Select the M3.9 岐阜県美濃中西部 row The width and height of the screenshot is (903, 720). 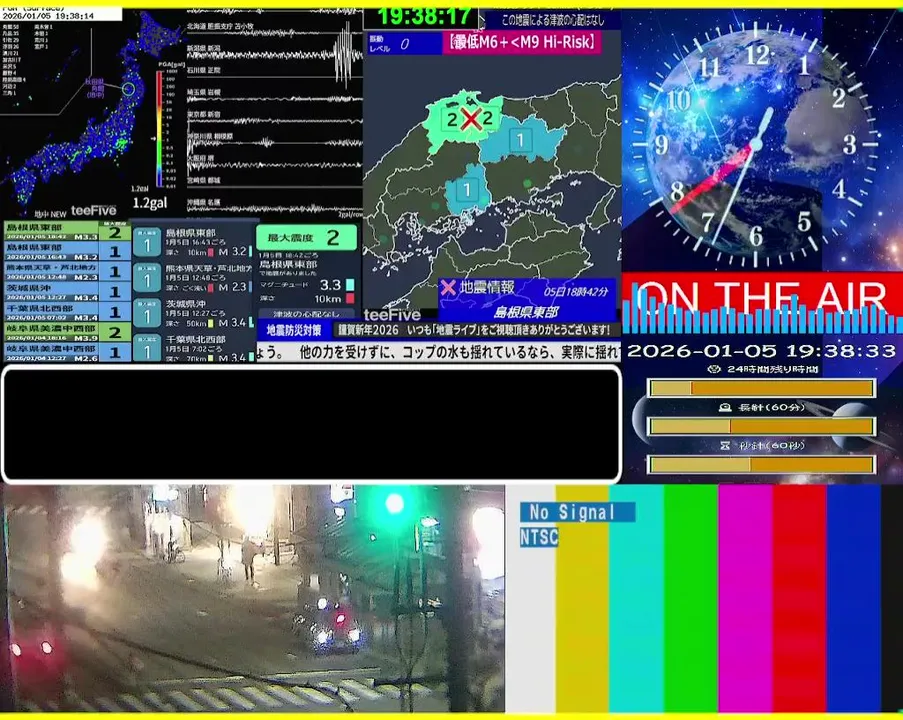pyautogui.click(x=67, y=332)
